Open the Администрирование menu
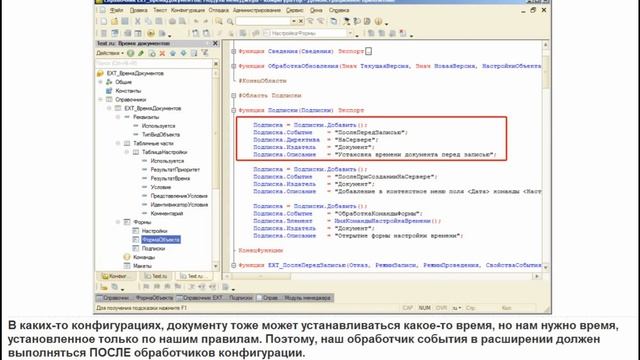Viewport: 640px width, 360px height. click(x=256, y=10)
